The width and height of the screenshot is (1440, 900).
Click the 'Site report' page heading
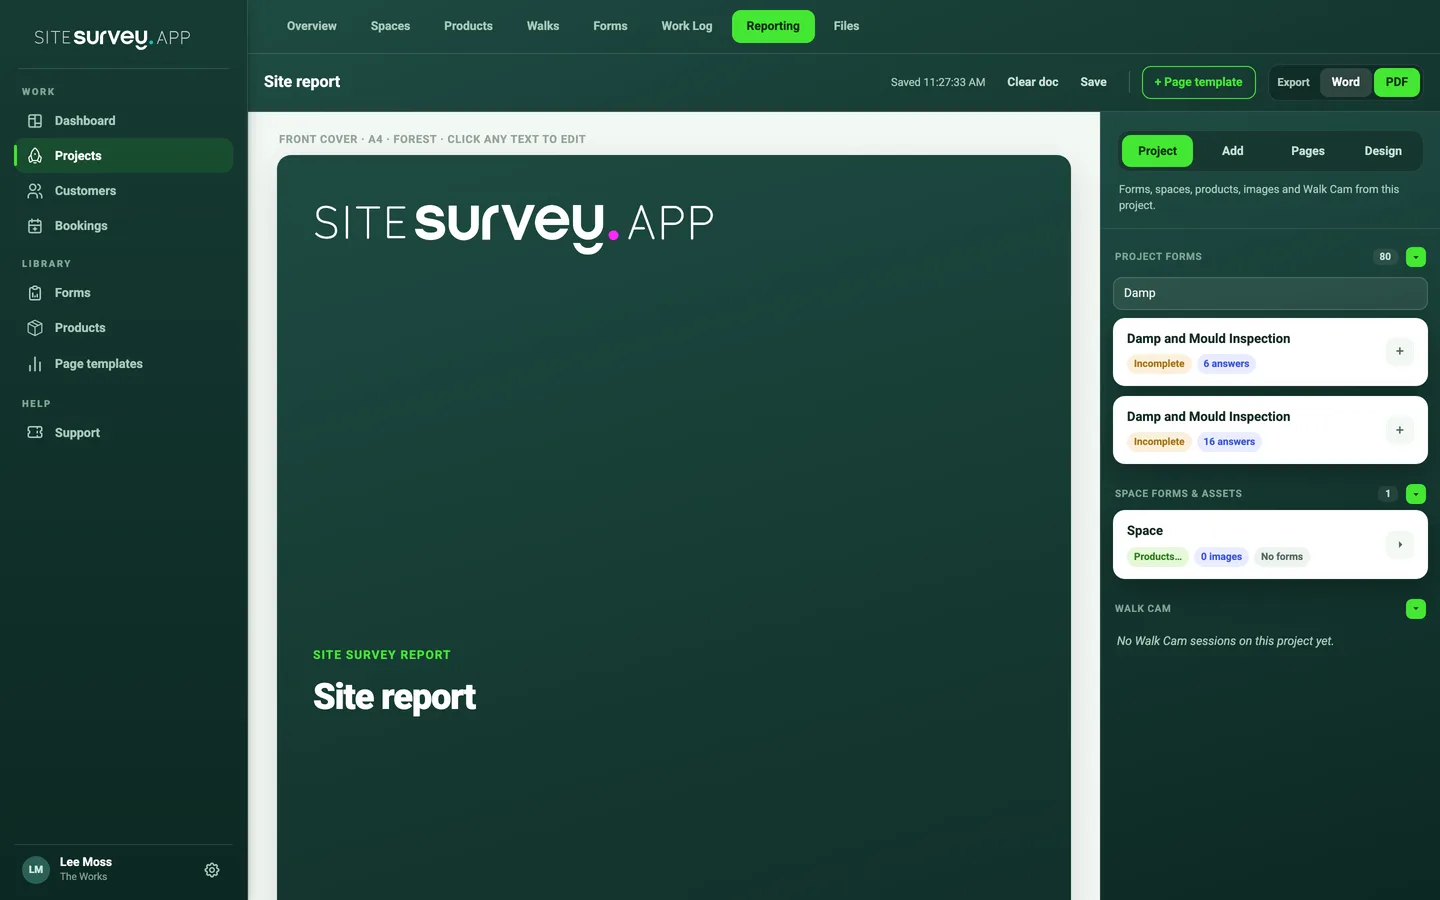(x=302, y=82)
